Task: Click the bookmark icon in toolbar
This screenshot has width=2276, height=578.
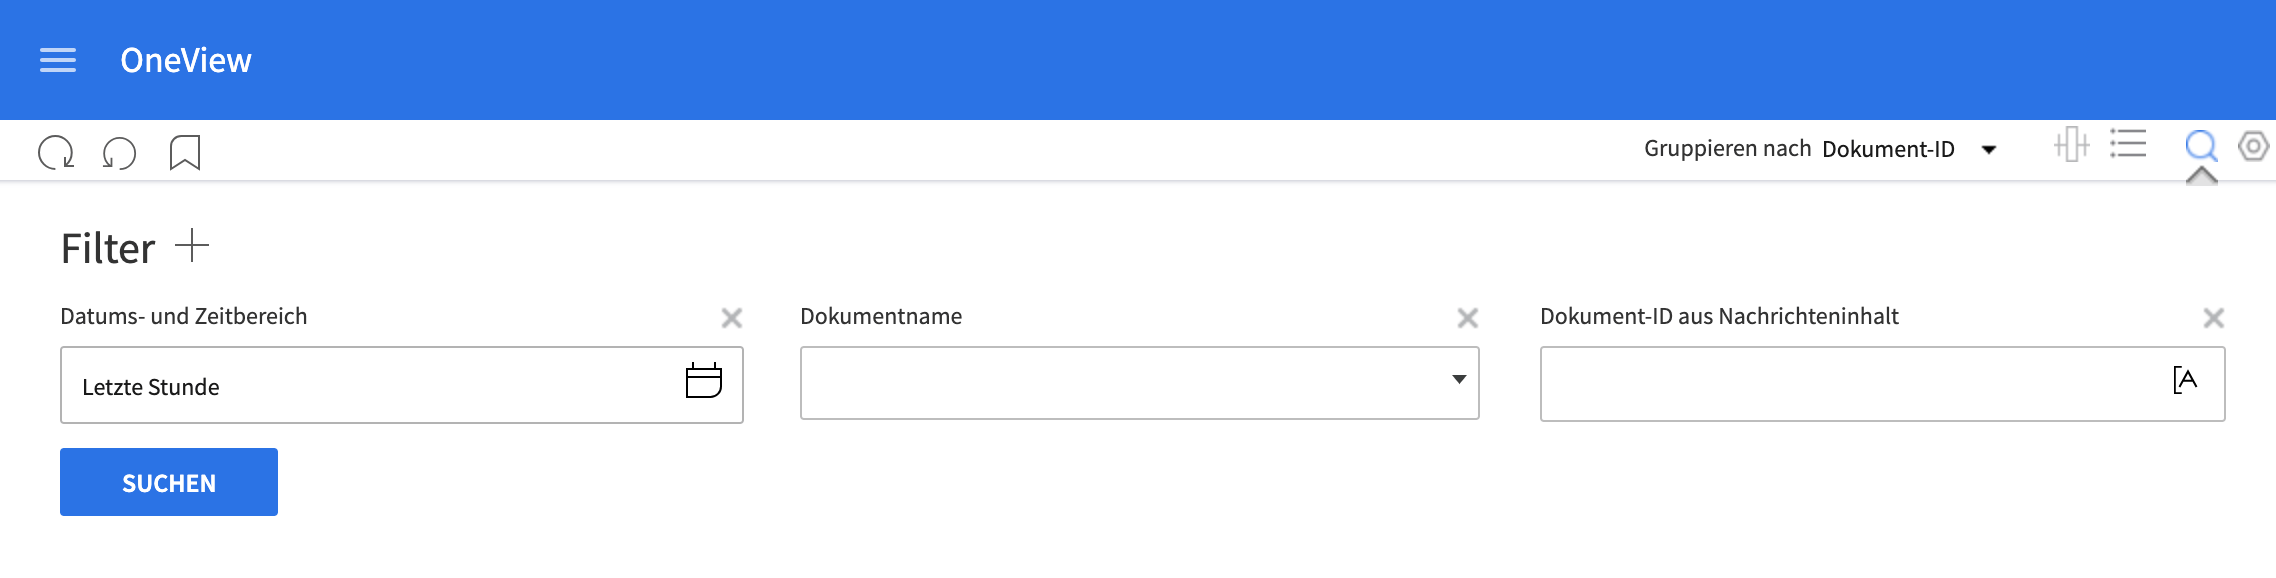Action: coord(185,153)
